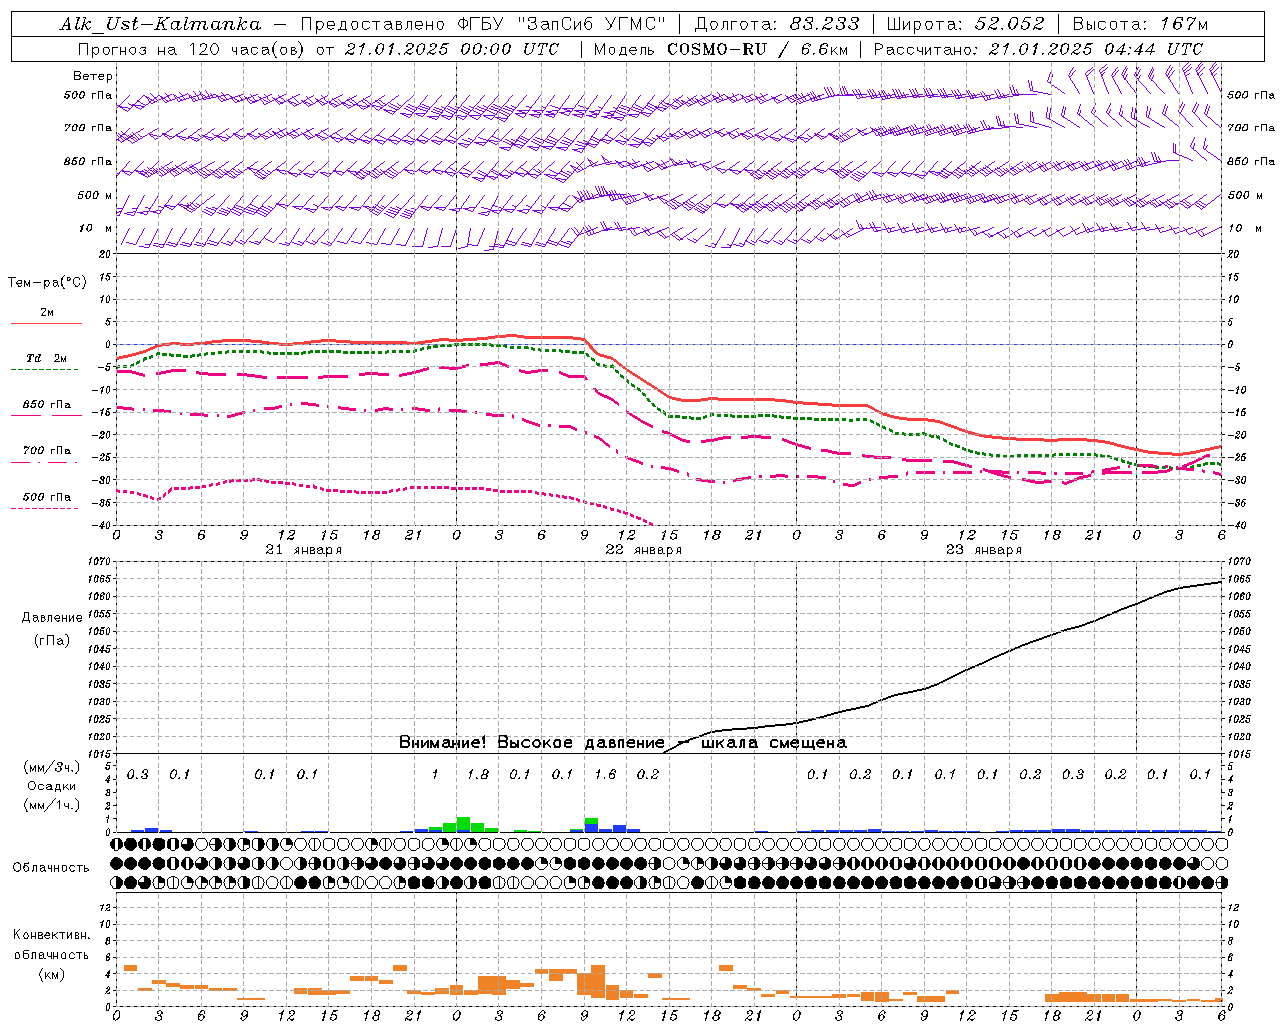Click 'Внимание! Высокое давление' warning text

pos(532,743)
